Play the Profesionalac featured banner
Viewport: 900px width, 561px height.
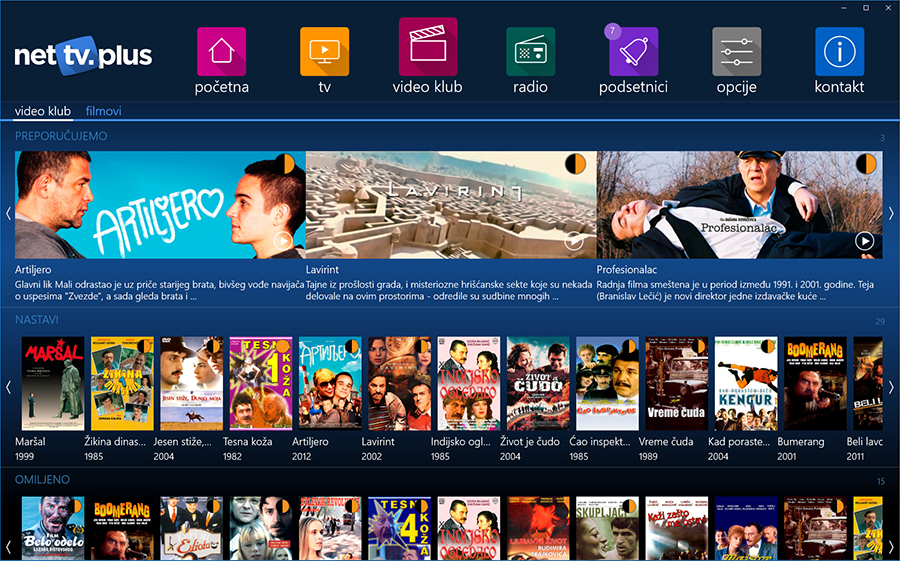click(865, 241)
